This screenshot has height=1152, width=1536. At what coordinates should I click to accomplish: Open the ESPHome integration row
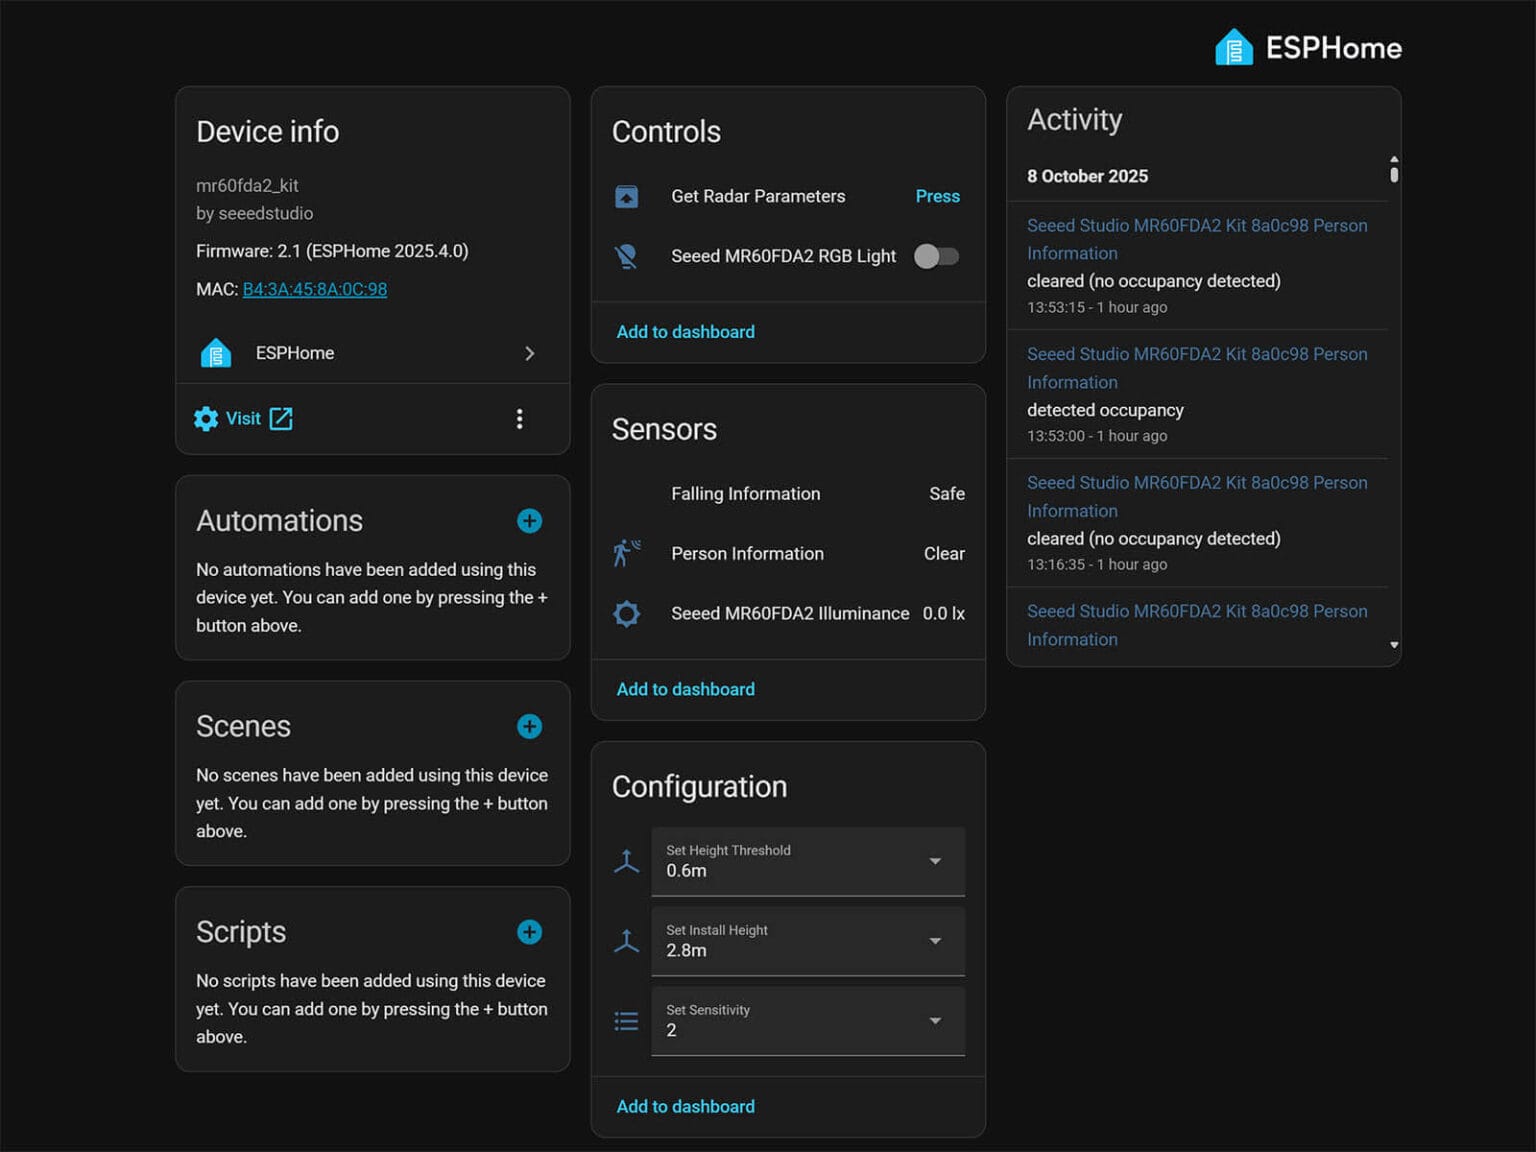pos(372,353)
